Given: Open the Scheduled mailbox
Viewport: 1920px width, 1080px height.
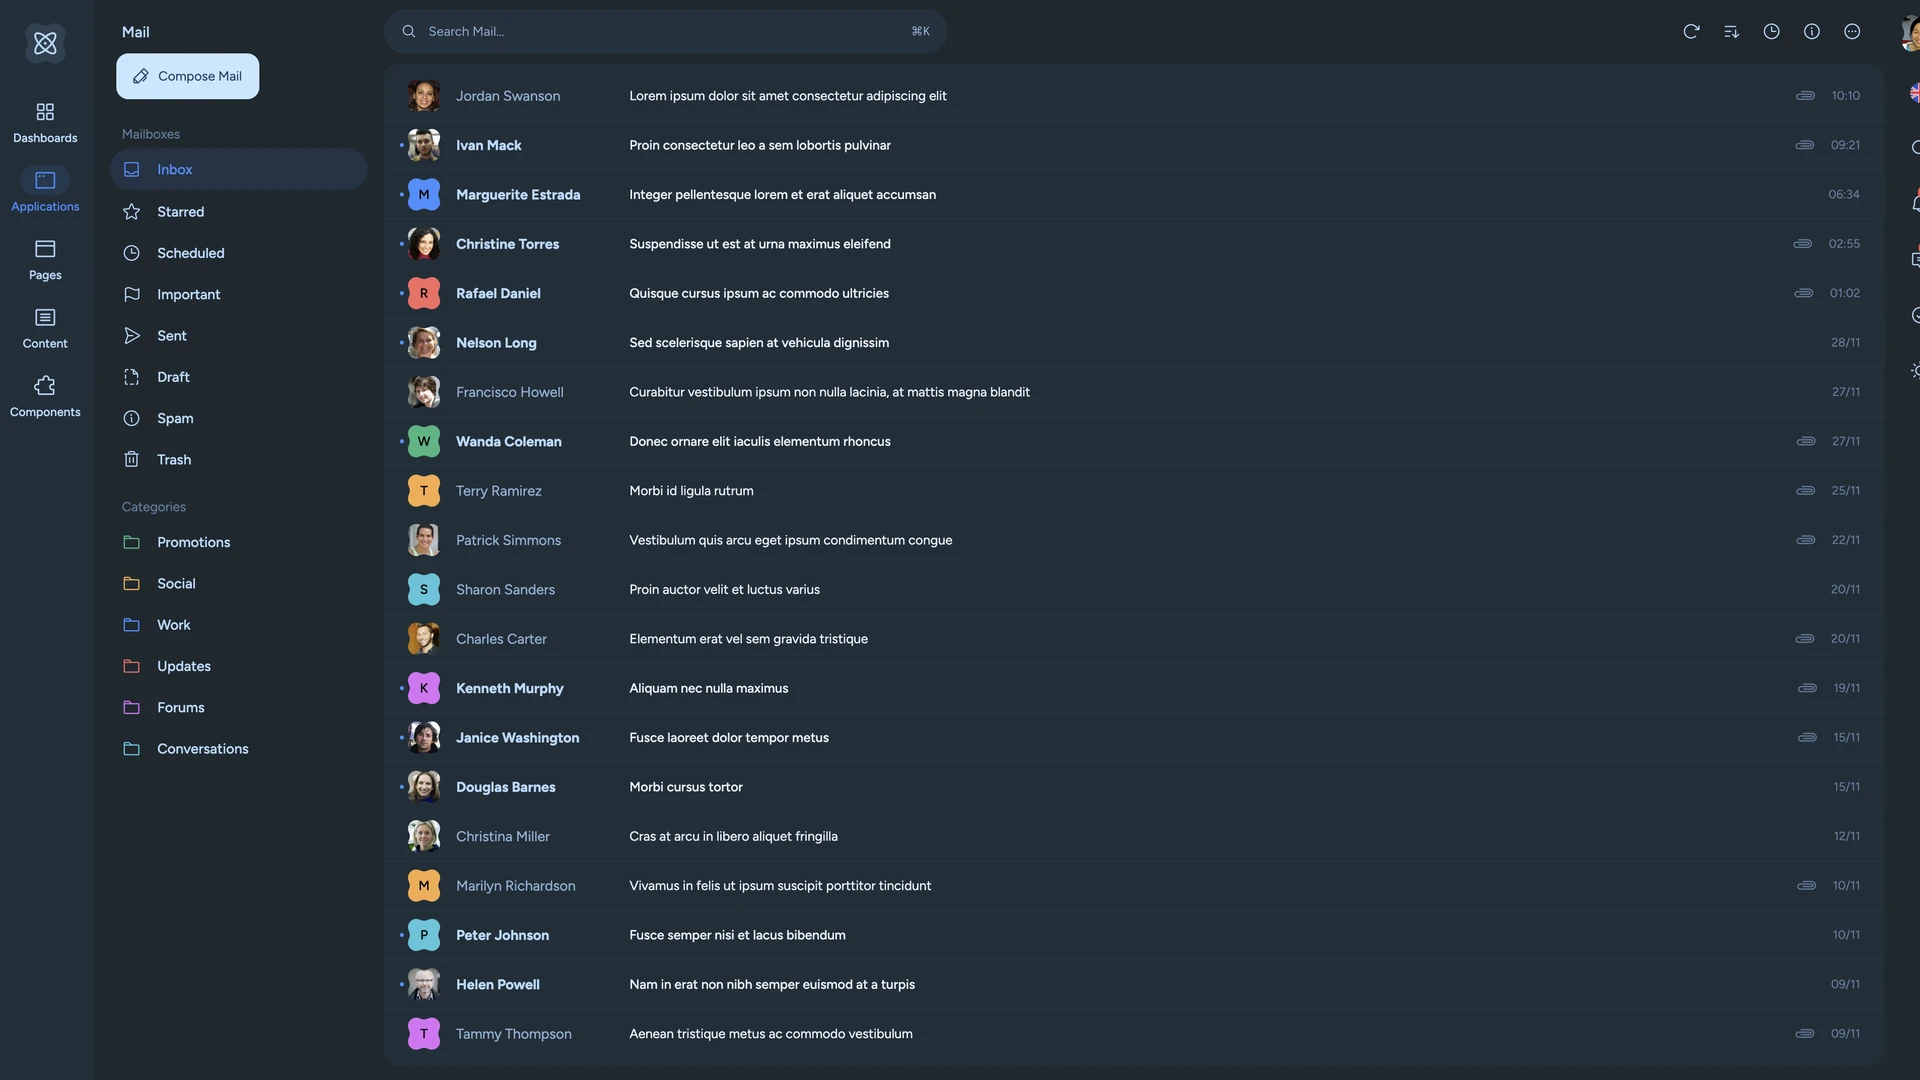Looking at the screenshot, I should pyautogui.click(x=238, y=253).
